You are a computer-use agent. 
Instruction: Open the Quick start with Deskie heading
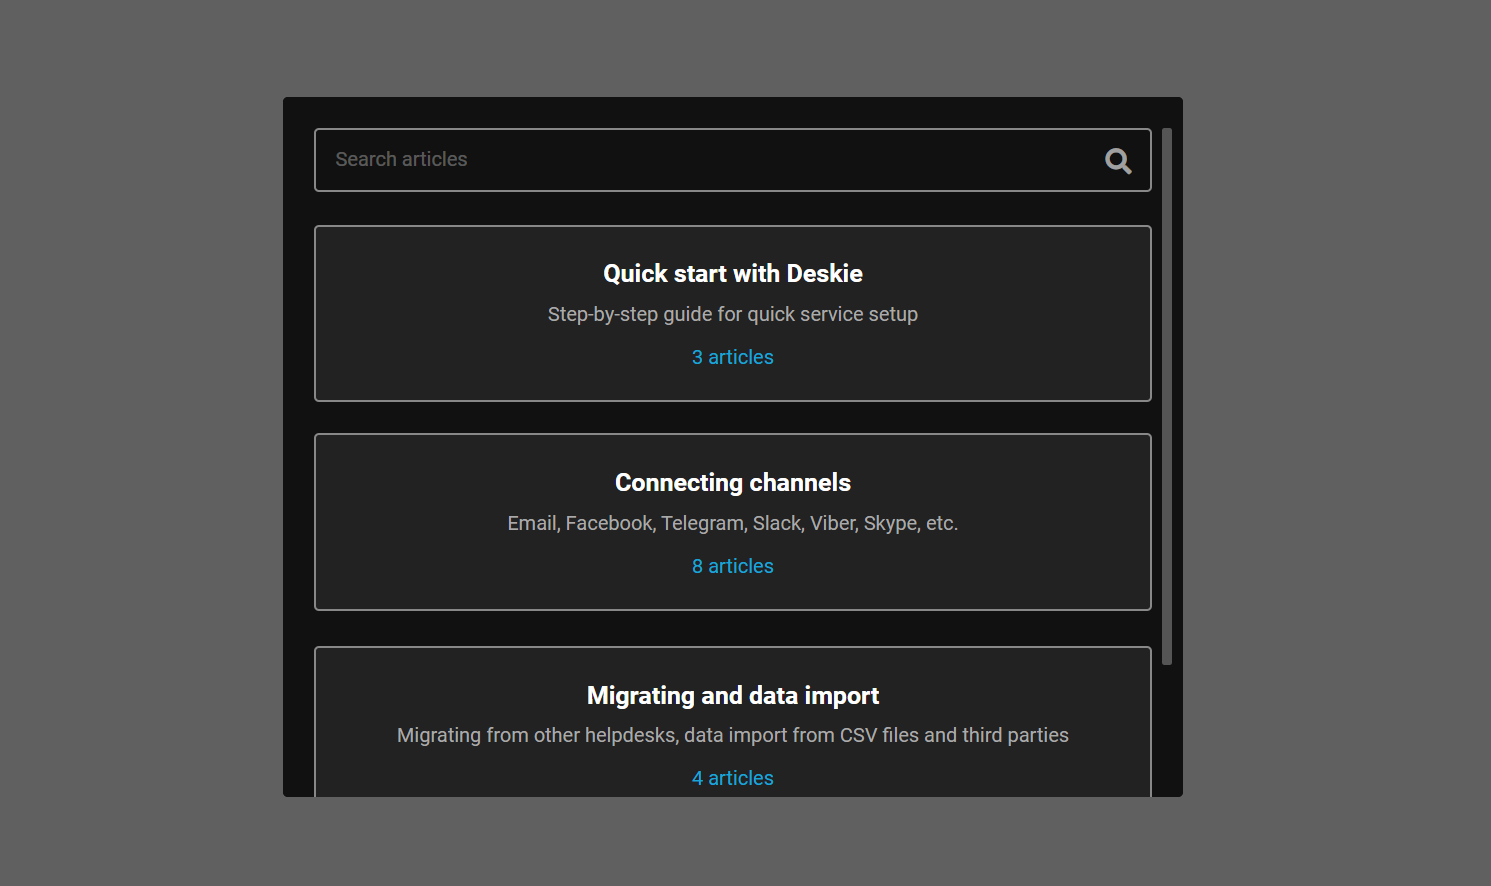click(x=732, y=274)
